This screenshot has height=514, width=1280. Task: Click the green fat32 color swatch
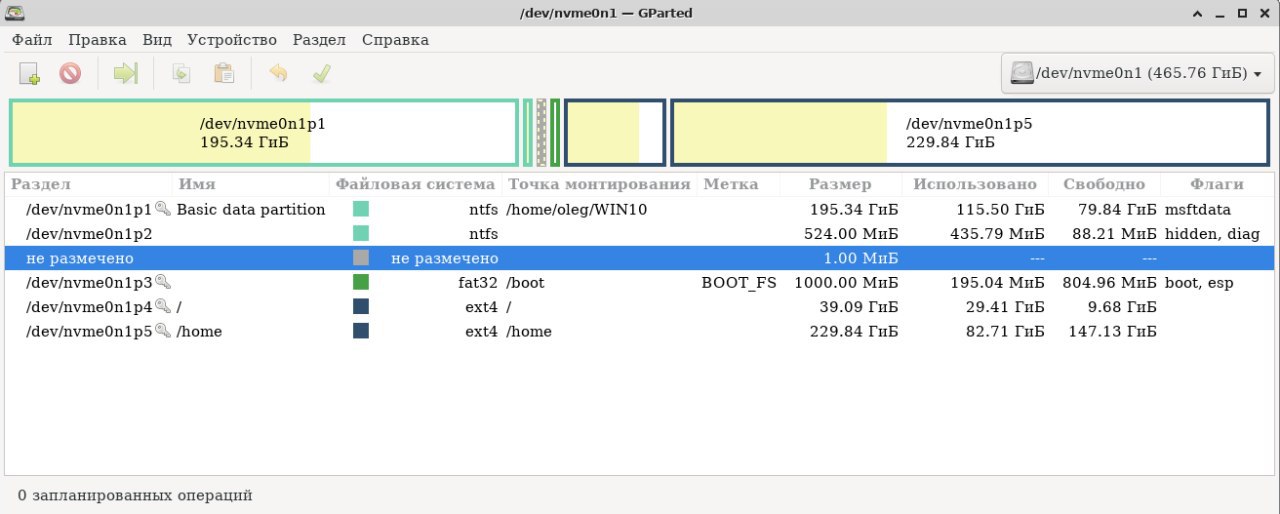point(361,282)
